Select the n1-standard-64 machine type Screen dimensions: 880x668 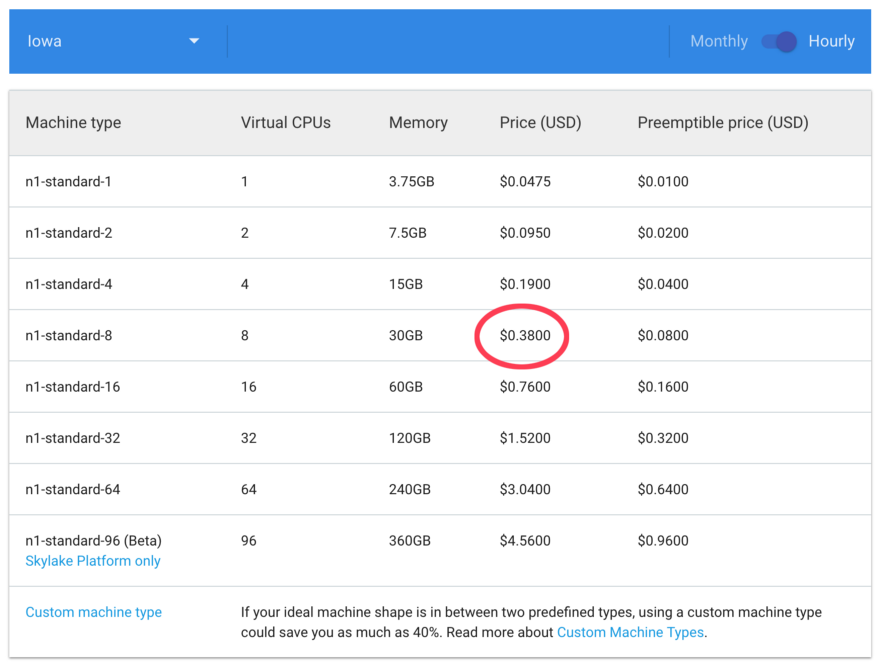(x=73, y=489)
